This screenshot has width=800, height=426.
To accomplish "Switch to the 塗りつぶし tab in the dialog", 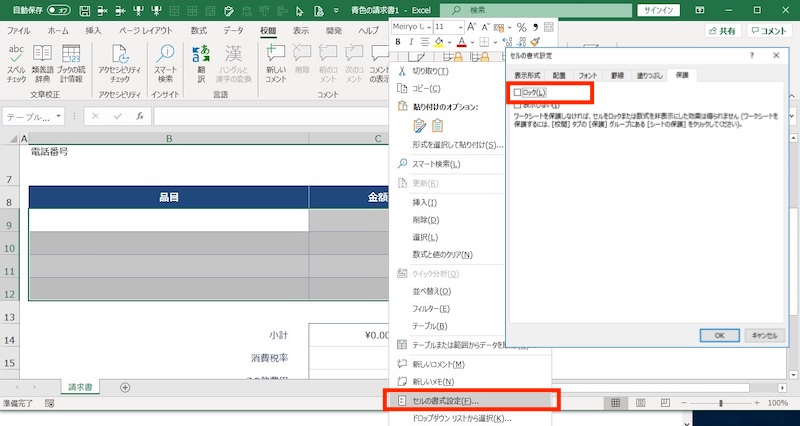I will [650, 75].
